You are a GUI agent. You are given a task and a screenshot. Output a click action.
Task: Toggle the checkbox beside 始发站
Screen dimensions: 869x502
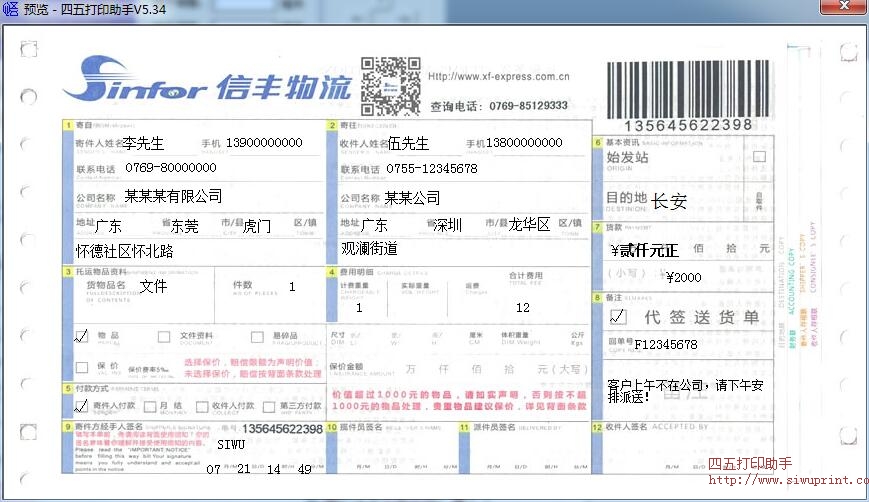pos(759,157)
